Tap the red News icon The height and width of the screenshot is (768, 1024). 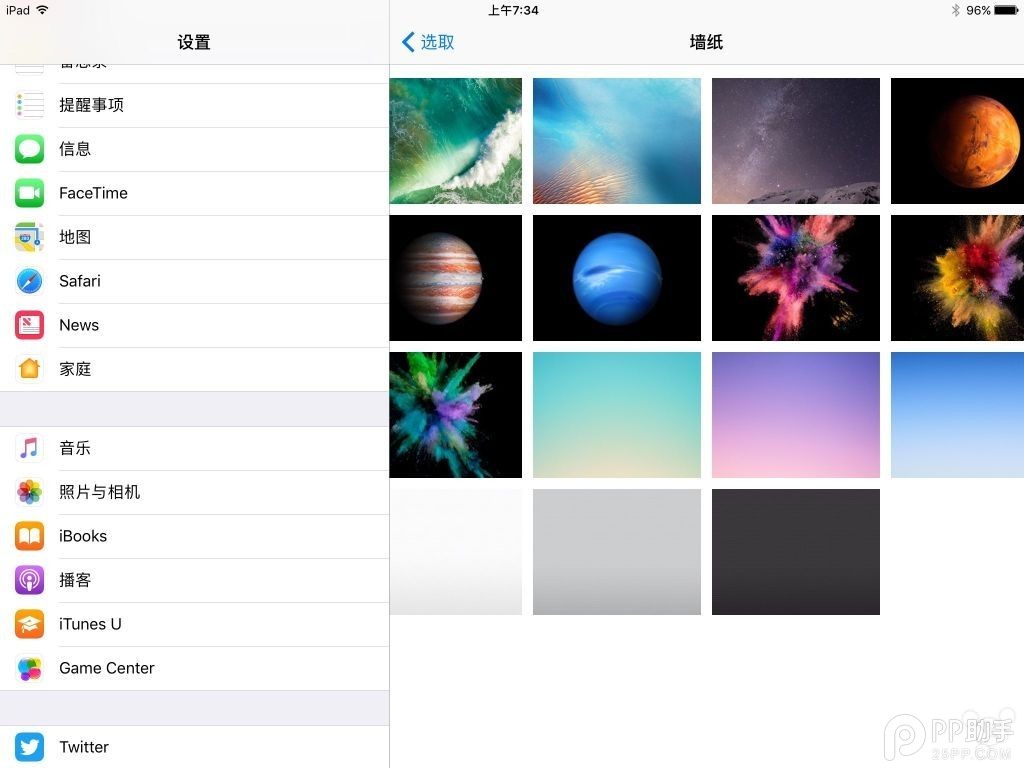pyautogui.click(x=29, y=325)
